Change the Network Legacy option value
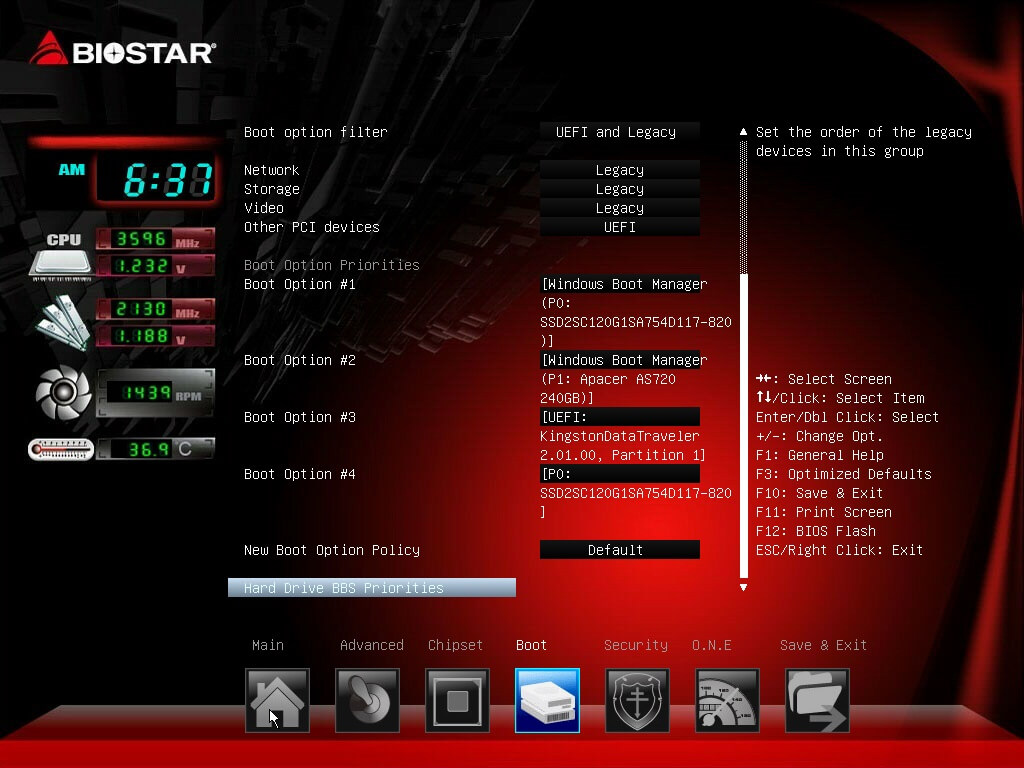 point(619,170)
